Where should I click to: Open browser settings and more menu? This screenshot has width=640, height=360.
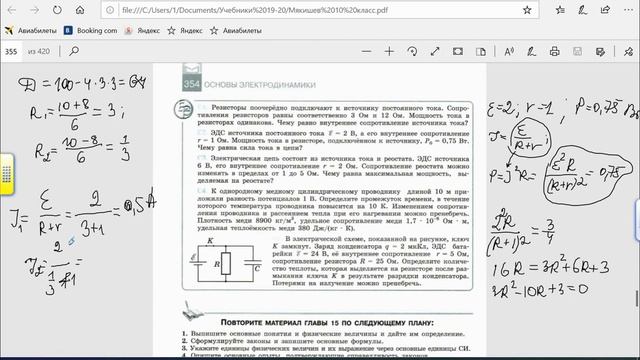coord(628,10)
